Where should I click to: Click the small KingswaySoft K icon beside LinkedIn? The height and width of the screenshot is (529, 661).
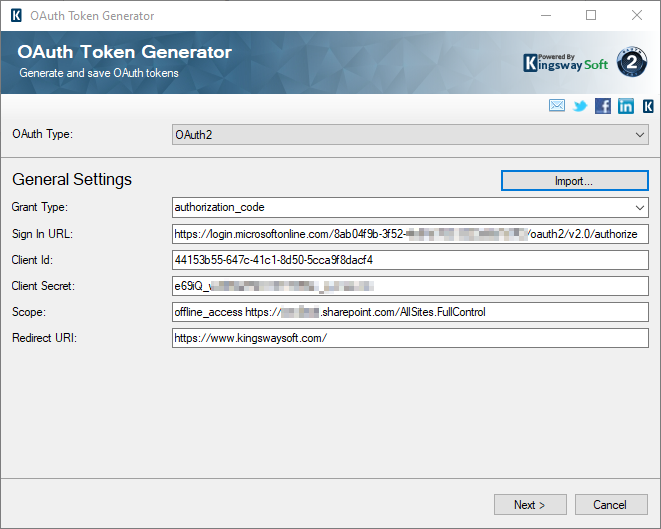(649, 106)
